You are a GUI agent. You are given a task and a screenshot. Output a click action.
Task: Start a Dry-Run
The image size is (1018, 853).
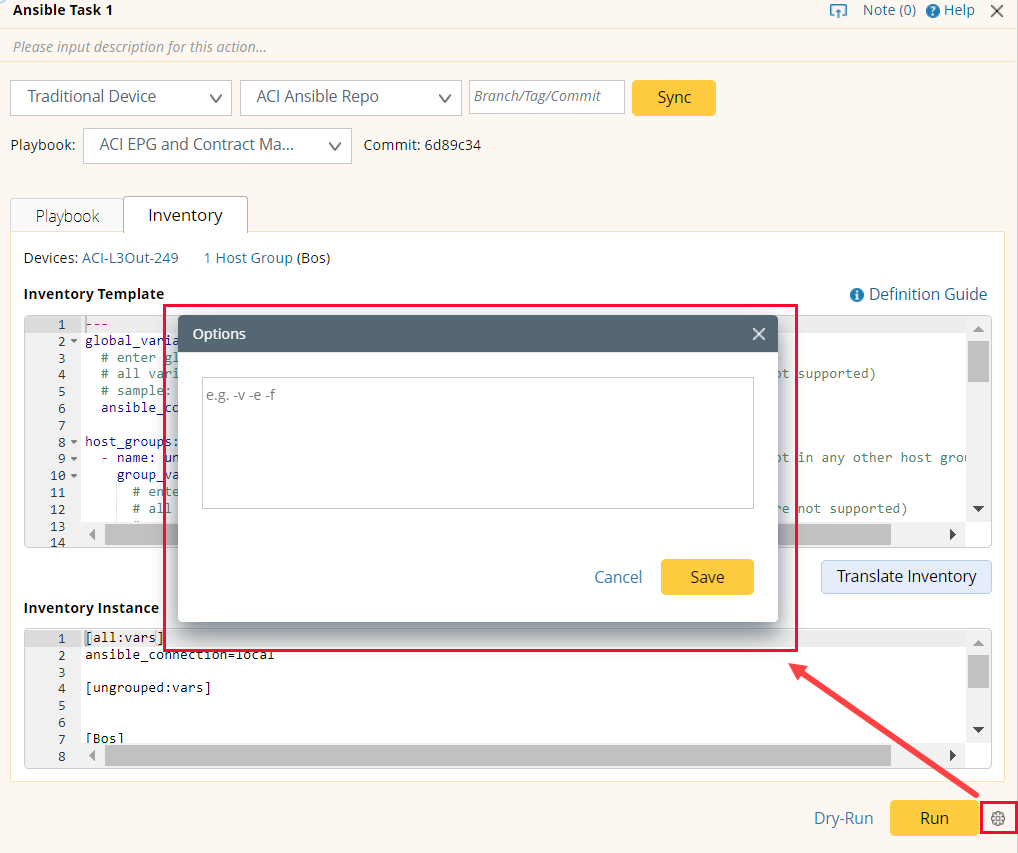[x=843, y=817]
